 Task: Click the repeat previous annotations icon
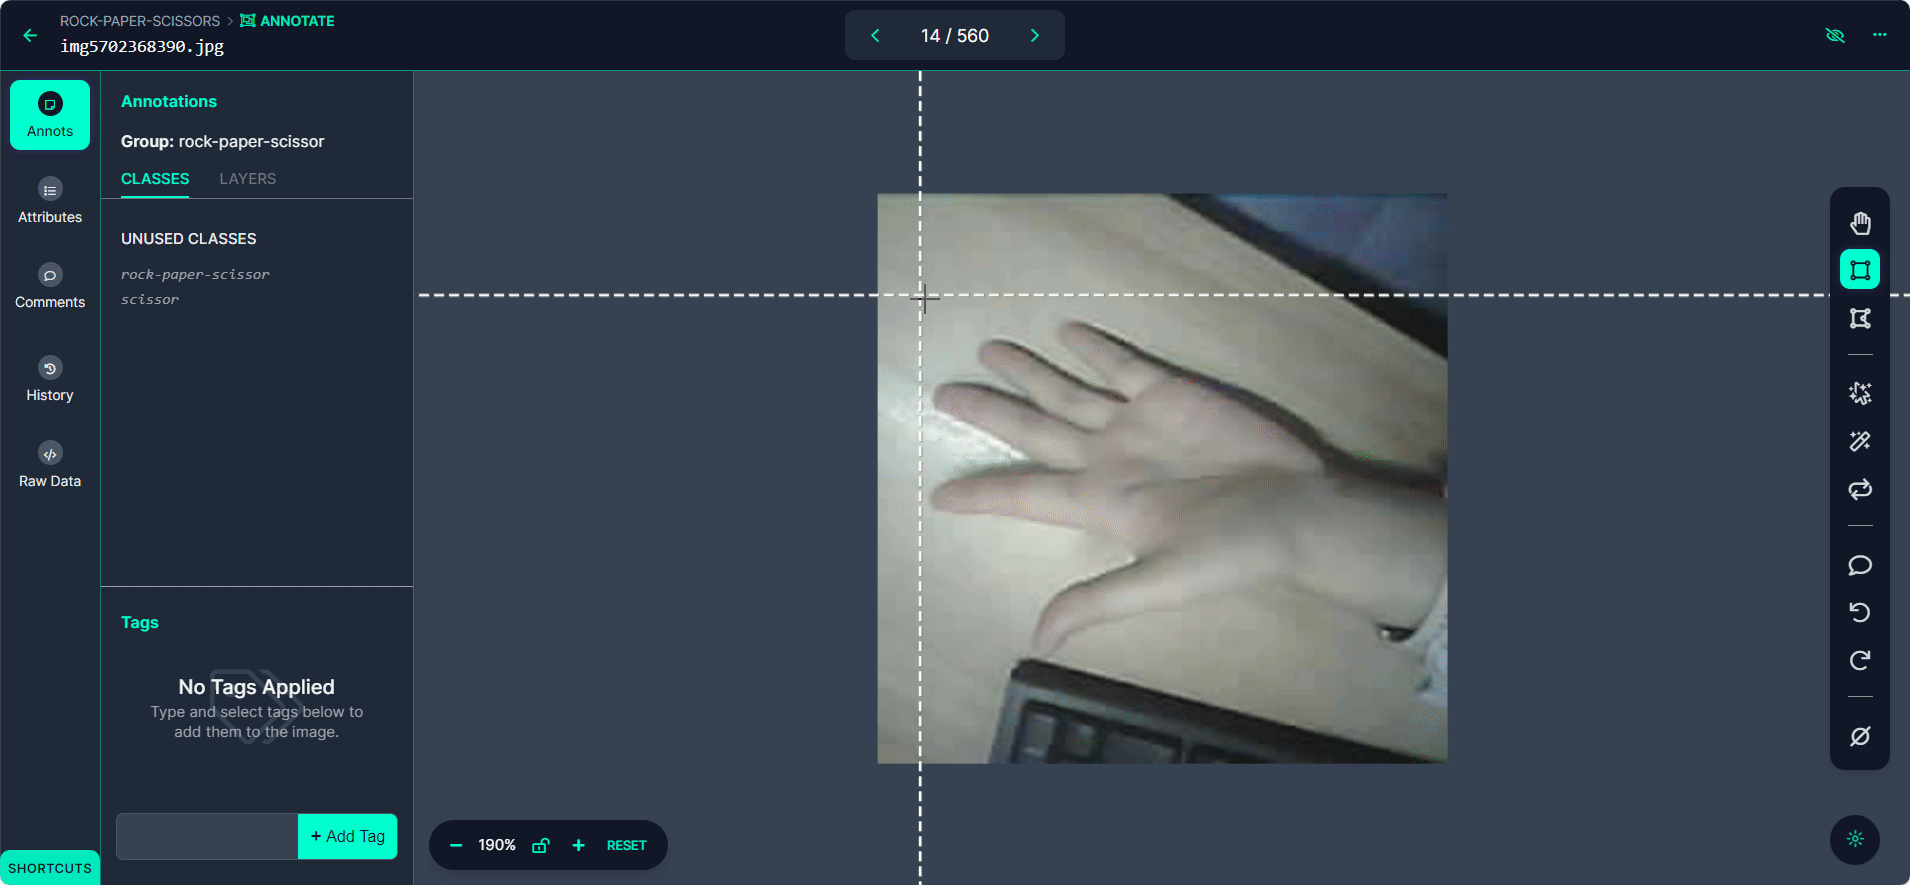click(1859, 489)
